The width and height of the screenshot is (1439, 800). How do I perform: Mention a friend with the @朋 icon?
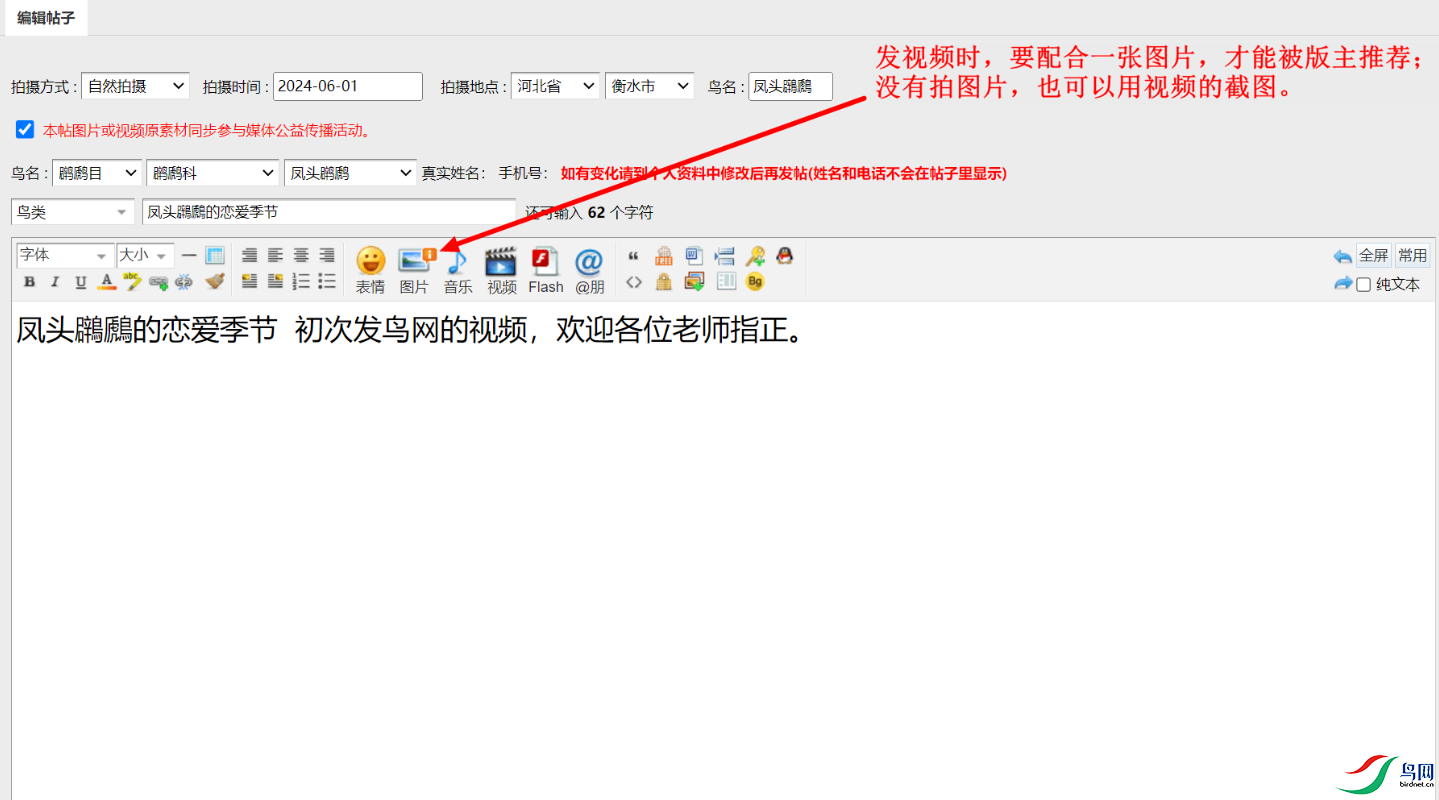point(589,270)
